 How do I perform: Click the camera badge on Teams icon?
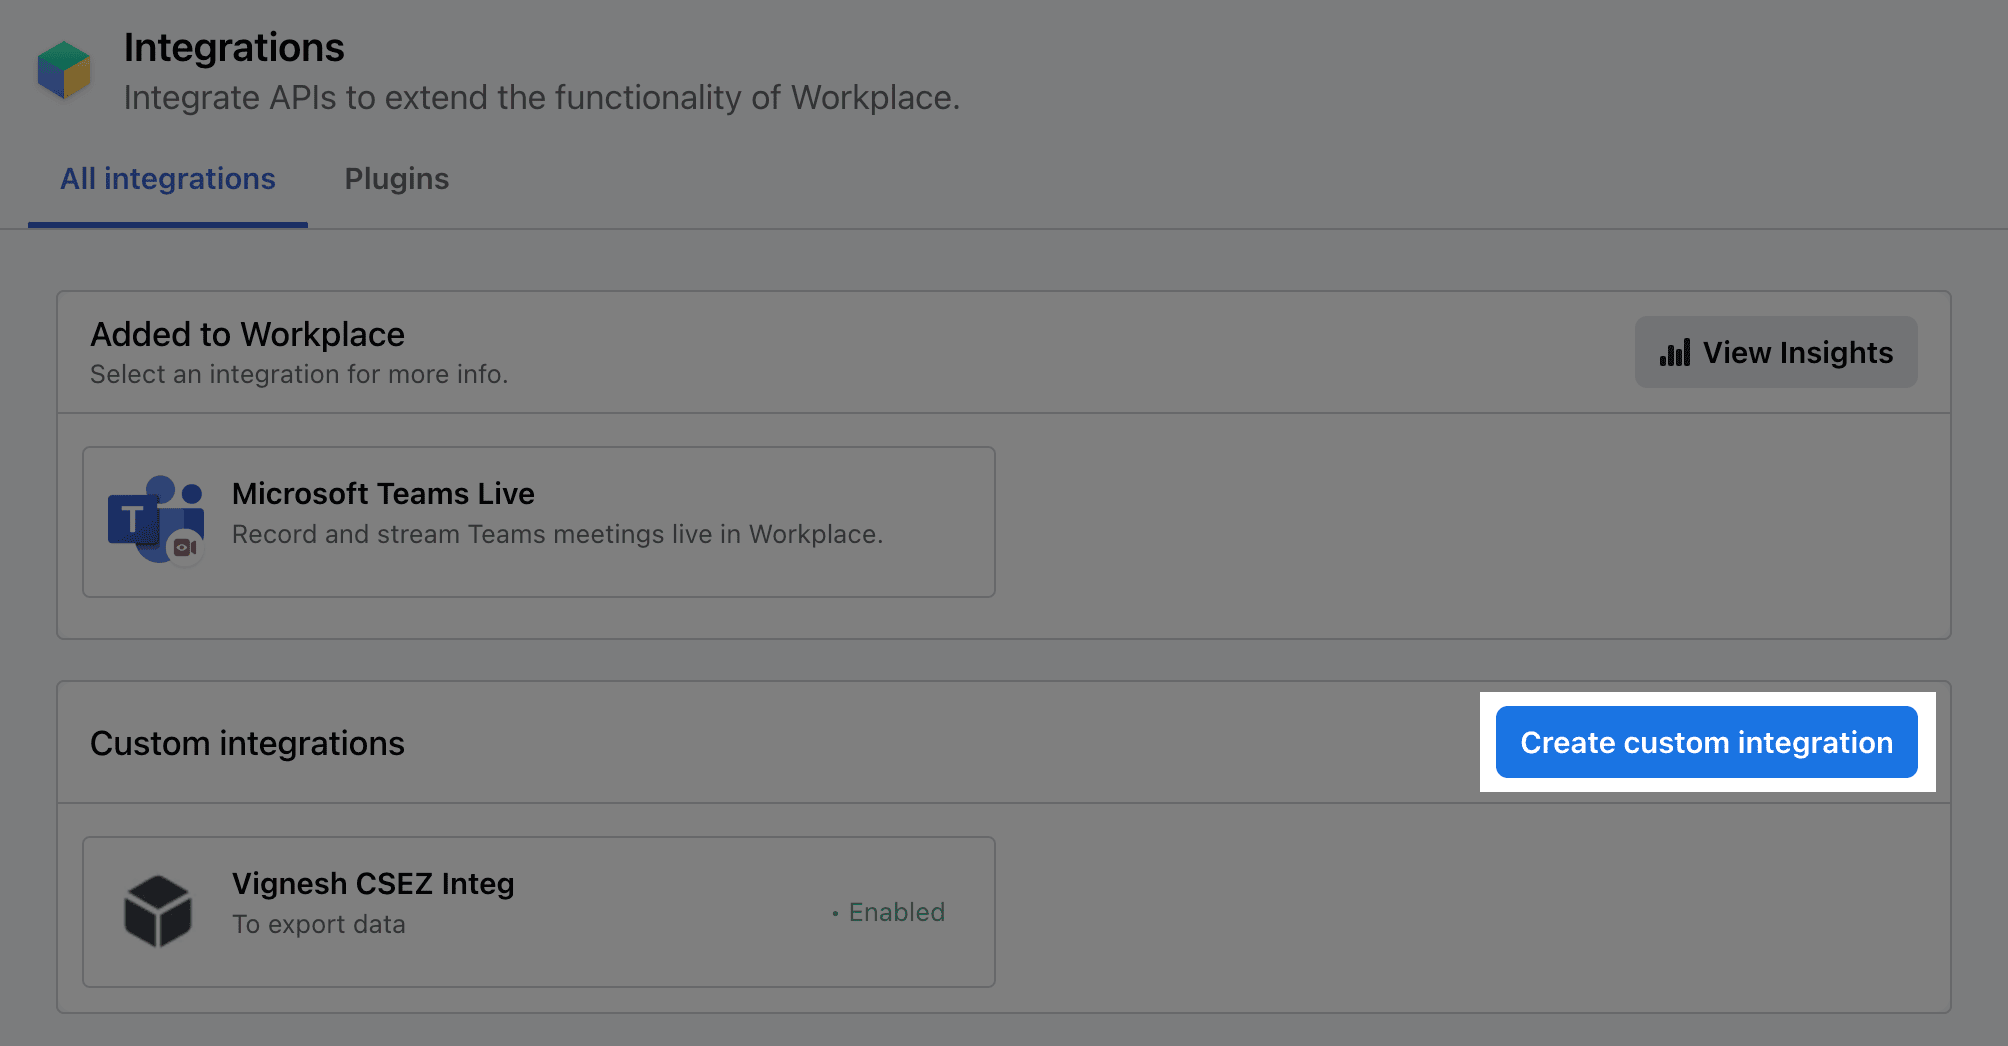click(x=185, y=548)
